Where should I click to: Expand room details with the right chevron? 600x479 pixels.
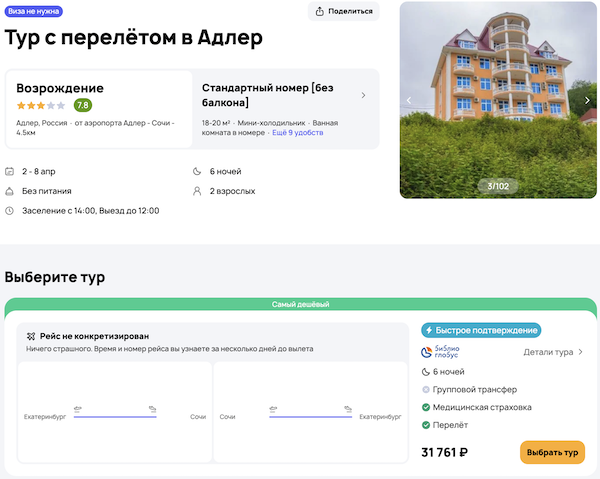[x=363, y=96]
